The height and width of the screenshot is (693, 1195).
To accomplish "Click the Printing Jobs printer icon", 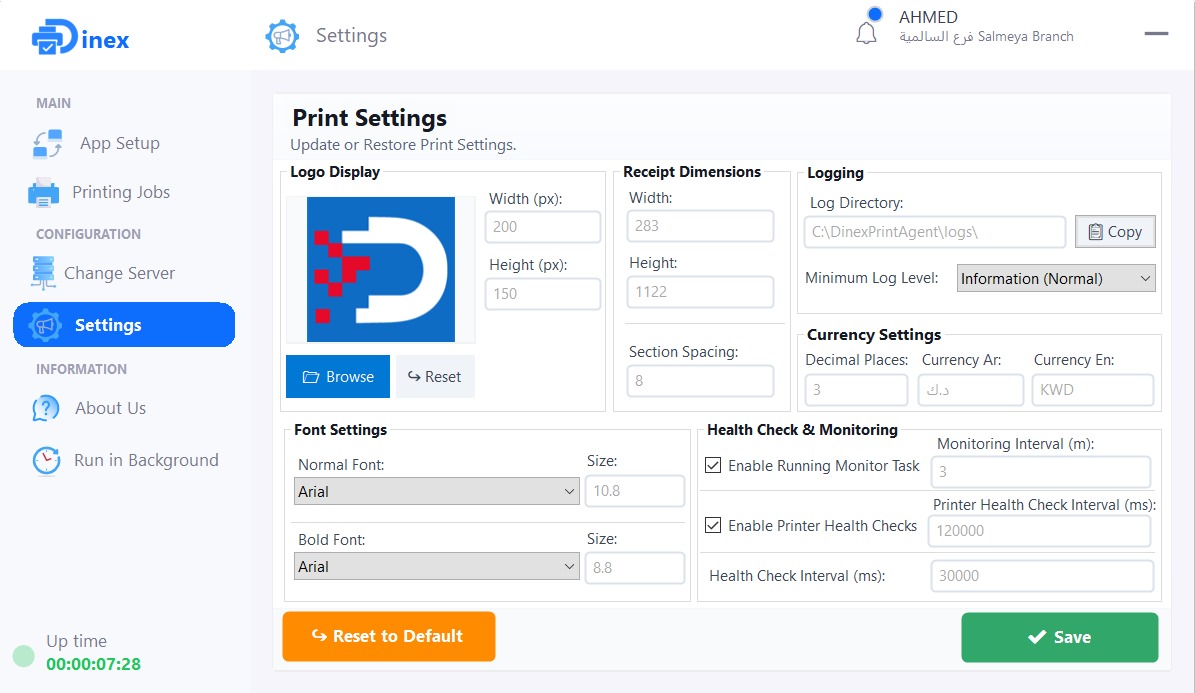I will [x=43, y=192].
